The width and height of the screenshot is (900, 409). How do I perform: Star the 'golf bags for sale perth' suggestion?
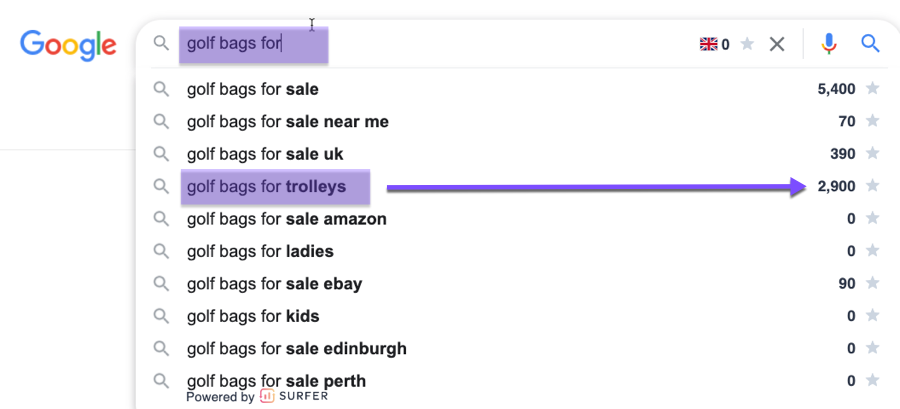[x=872, y=380]
